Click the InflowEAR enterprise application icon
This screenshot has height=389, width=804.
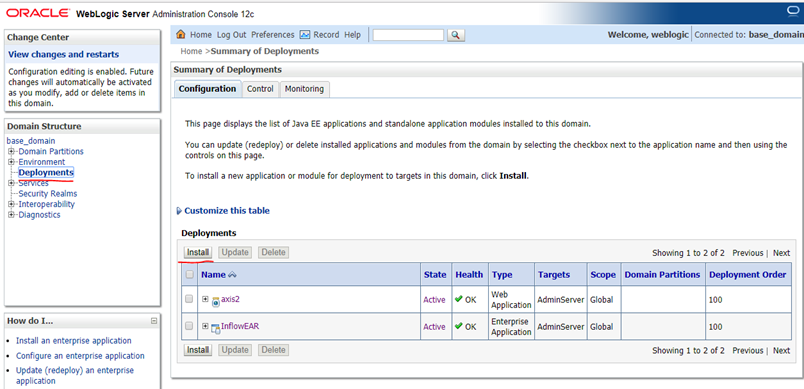click(216, 328)
